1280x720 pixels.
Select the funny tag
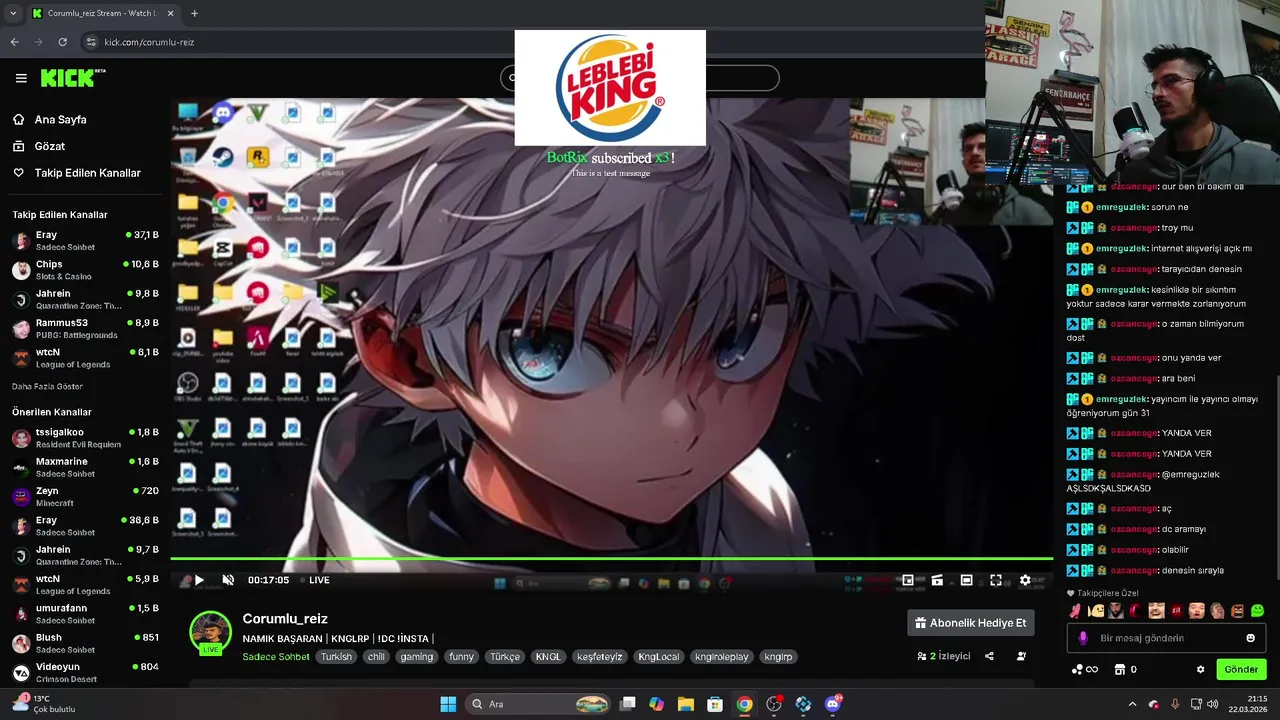click(461, 657)
